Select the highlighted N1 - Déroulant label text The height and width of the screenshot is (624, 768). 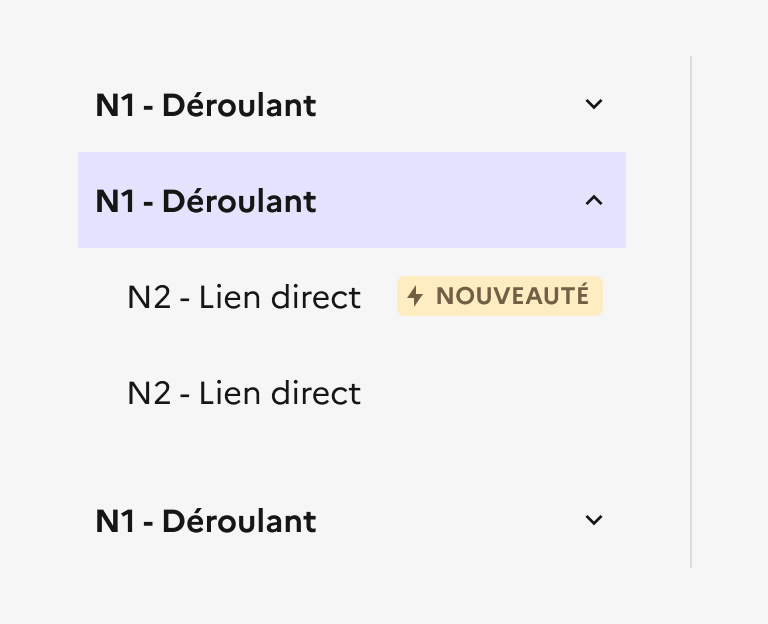(x=206, y=201)
